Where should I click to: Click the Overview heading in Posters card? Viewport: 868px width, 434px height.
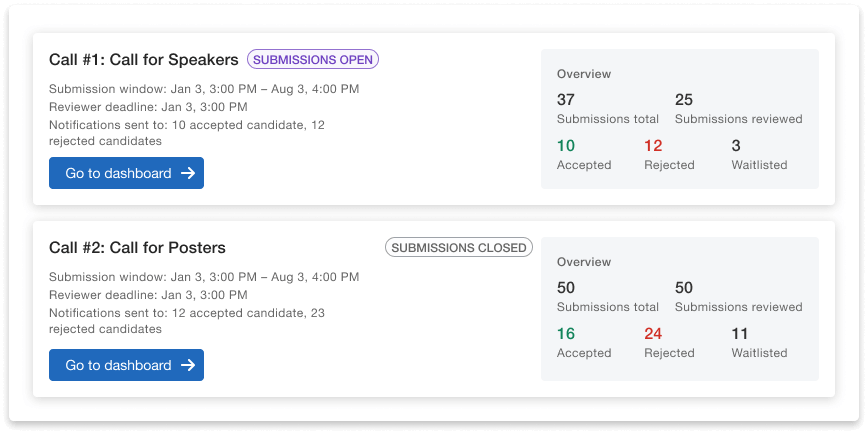(584, 262)
